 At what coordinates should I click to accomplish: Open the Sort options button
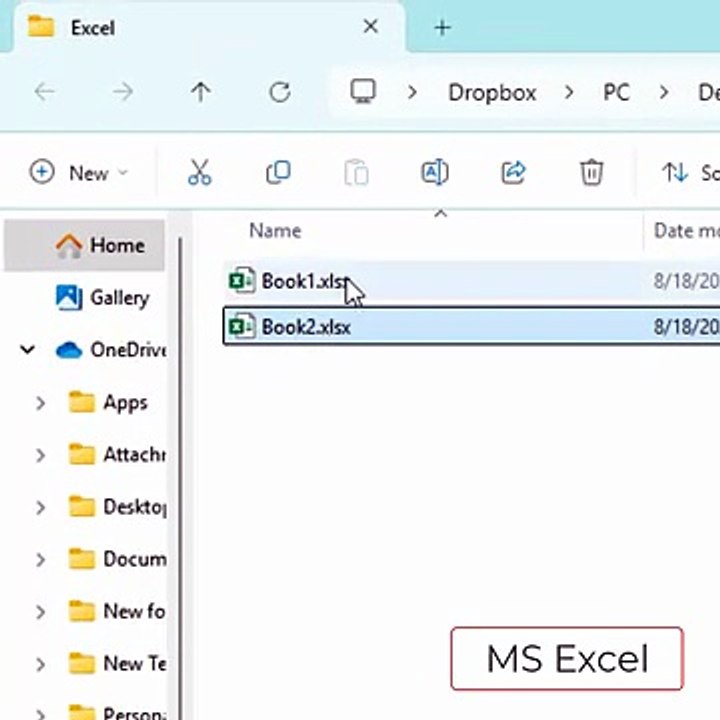point(690,173)
